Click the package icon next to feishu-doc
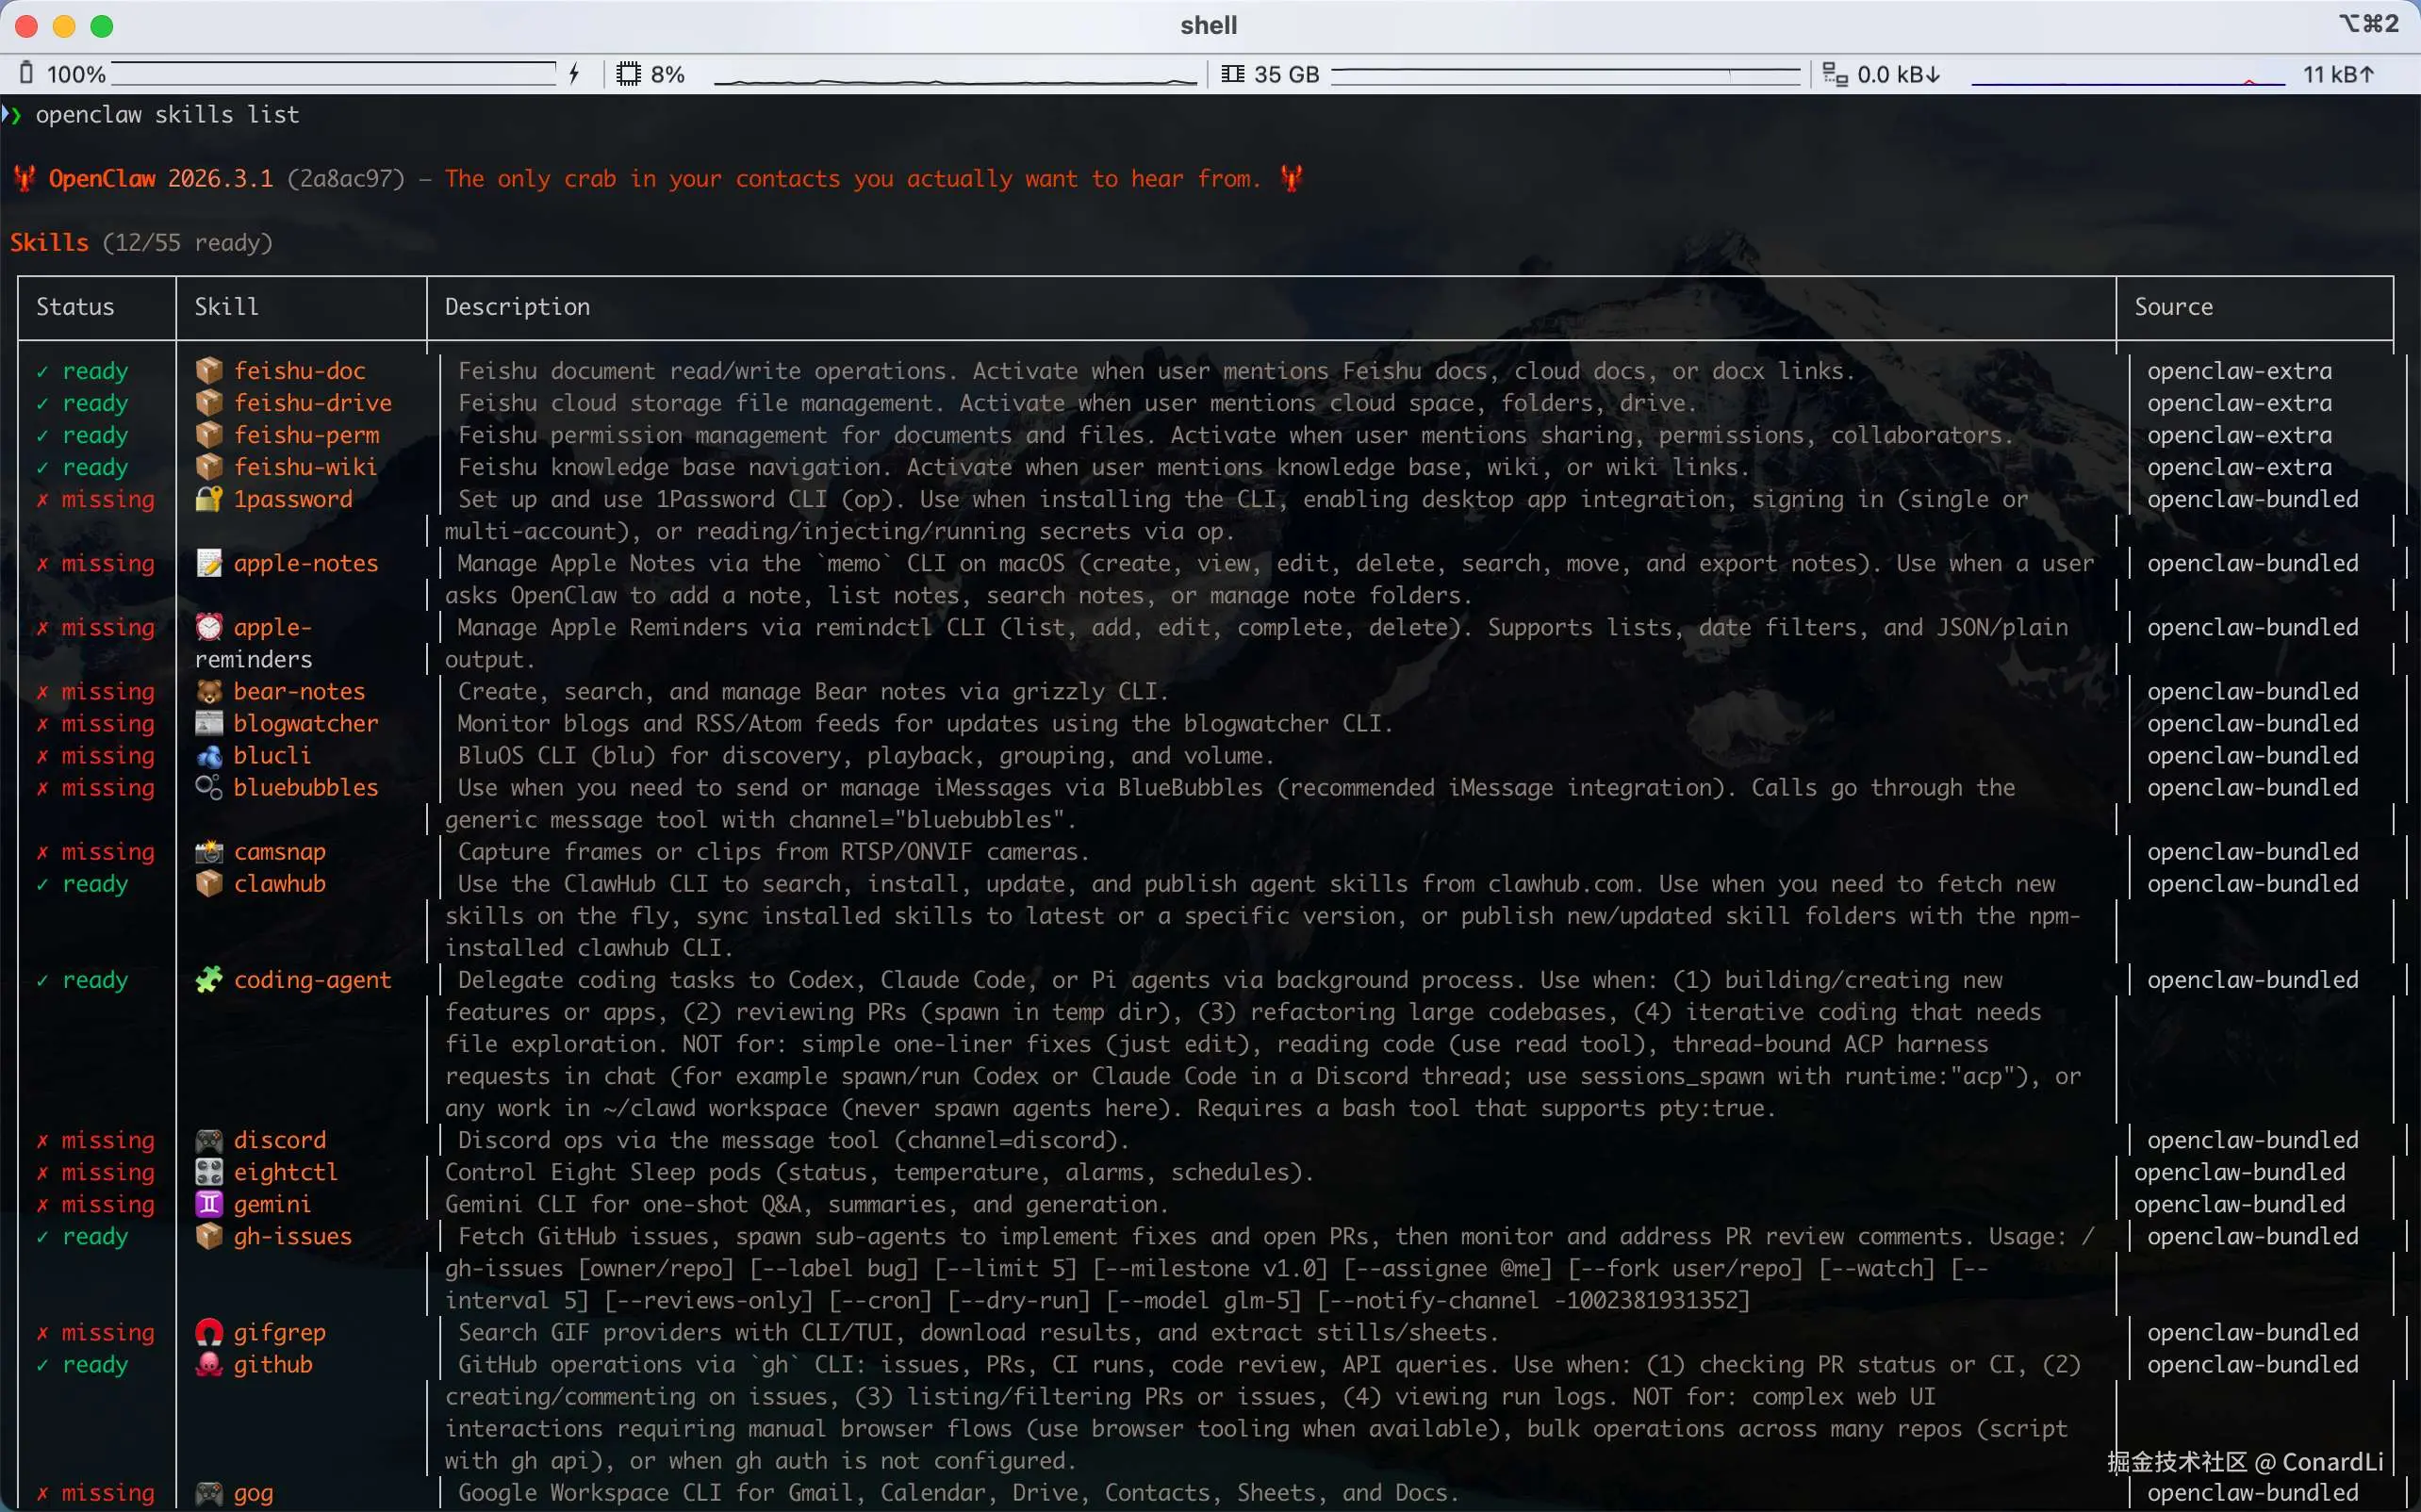Viewport: 2421px width, 1512px height. click(x=209, y=371)
